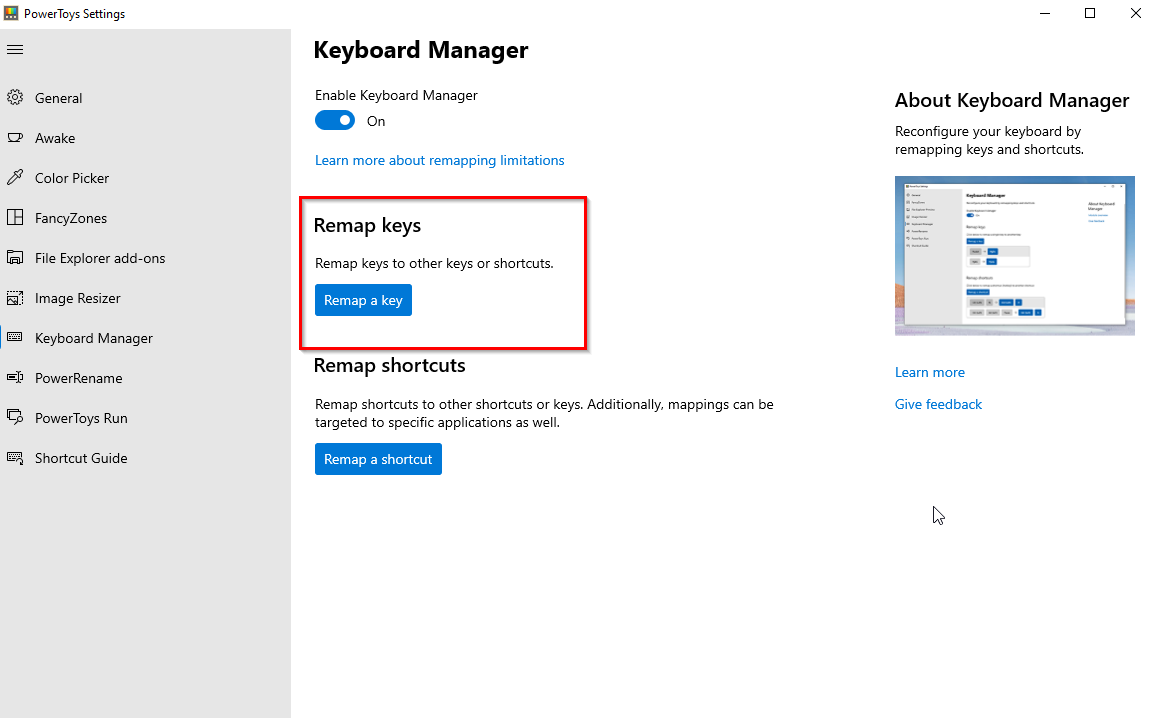1156x718 pixels.
Task: Click the Remap shortcuts heading text
Action: coord(389,366)
